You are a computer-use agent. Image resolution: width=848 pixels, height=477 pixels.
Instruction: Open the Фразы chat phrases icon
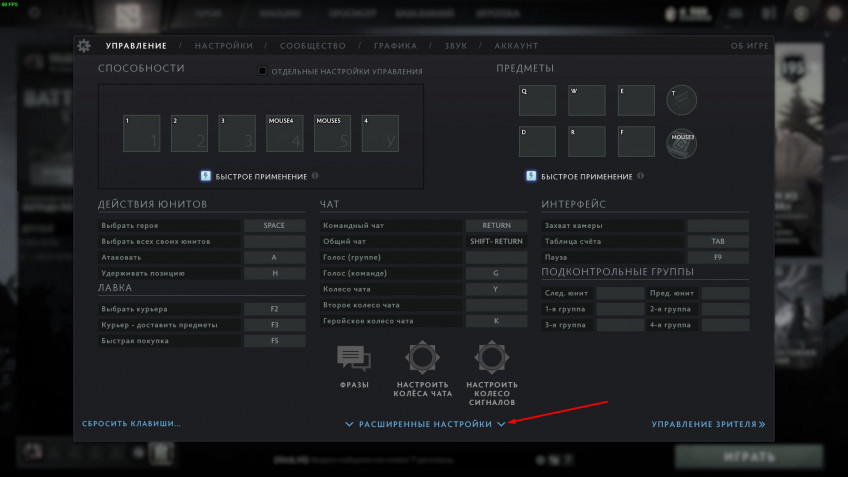(x=354, y=358)
